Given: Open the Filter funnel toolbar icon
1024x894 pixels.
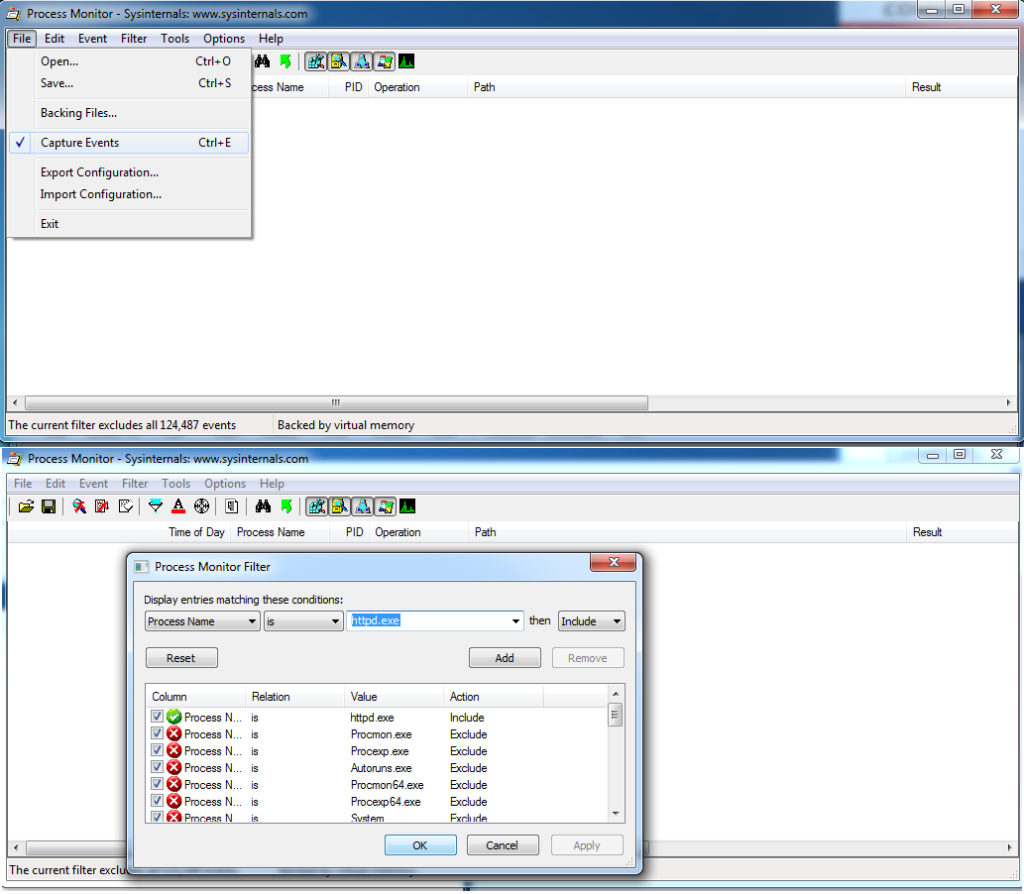Looking at the screenshot, I should click(x=155, y=507).
